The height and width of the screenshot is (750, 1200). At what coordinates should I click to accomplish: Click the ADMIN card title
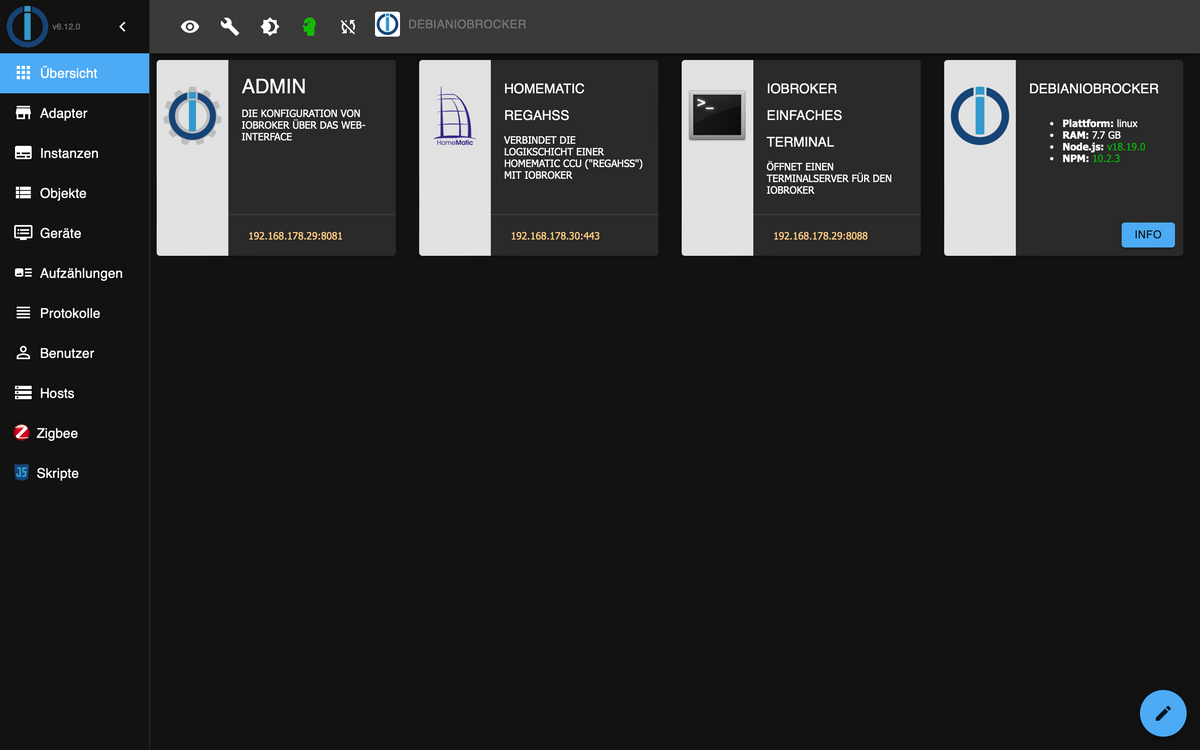pyautogui.click(x=274, y=87)
